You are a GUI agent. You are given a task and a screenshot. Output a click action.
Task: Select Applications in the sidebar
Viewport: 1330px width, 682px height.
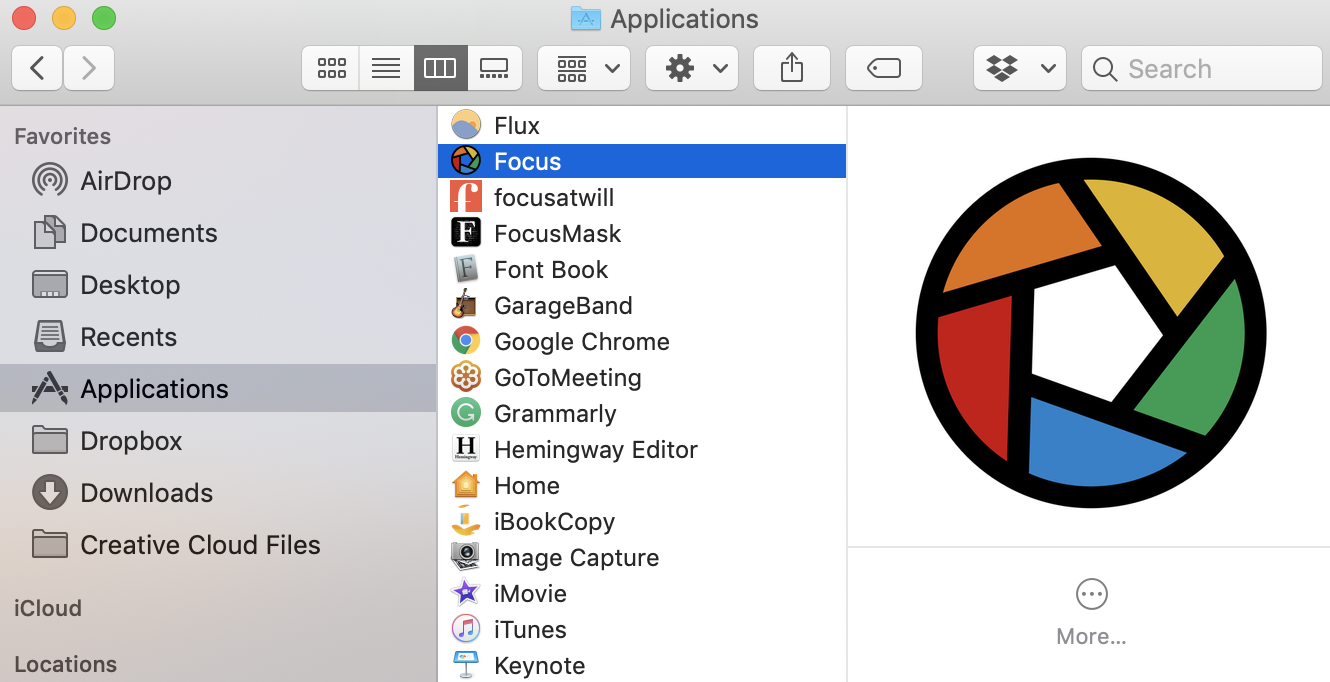pos(218,388)
